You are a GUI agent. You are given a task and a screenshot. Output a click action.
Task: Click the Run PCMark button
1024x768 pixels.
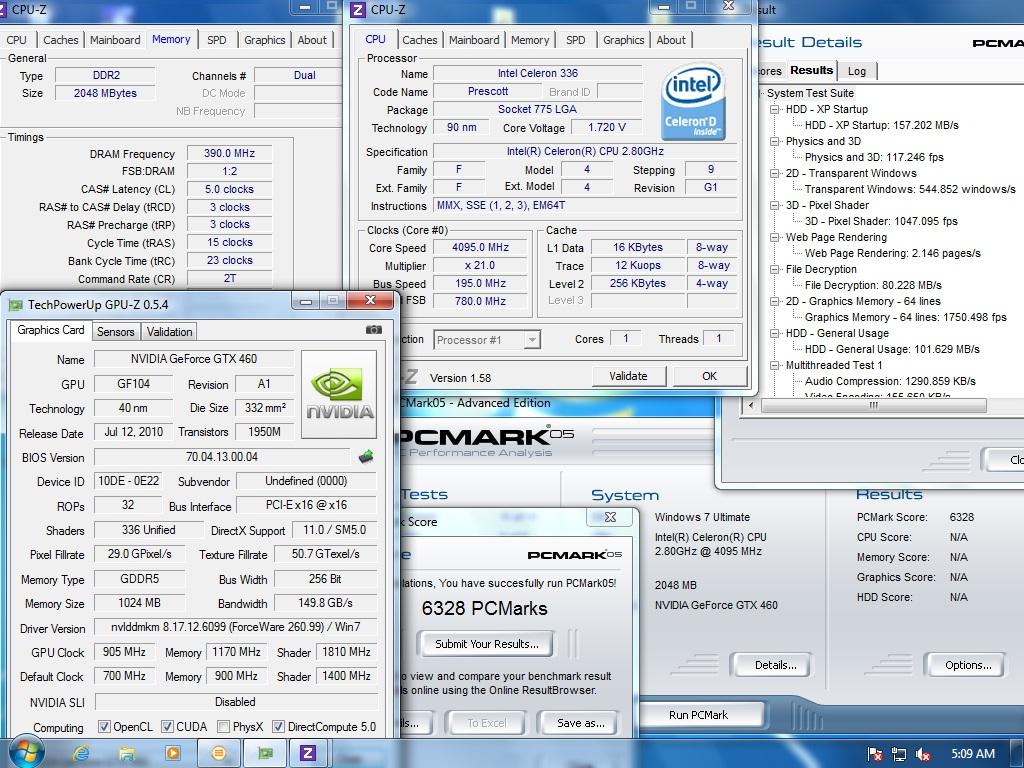tap(698, 715)
